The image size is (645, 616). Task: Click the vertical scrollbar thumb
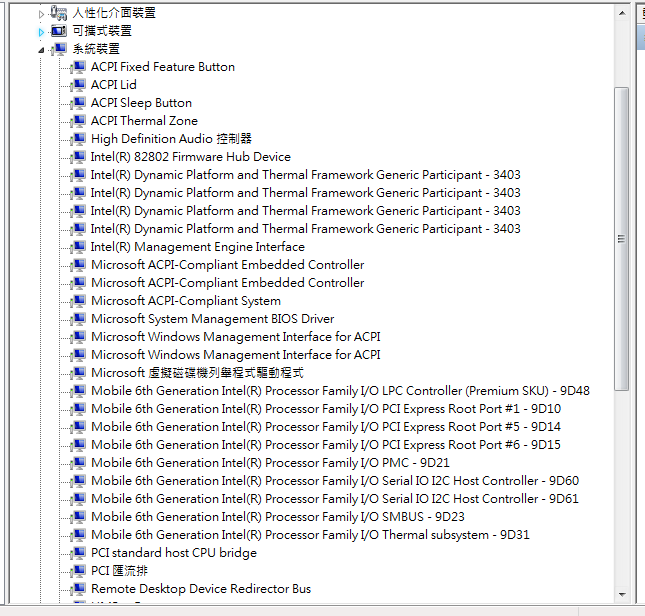pyautogui.click(x=622, y=239)
